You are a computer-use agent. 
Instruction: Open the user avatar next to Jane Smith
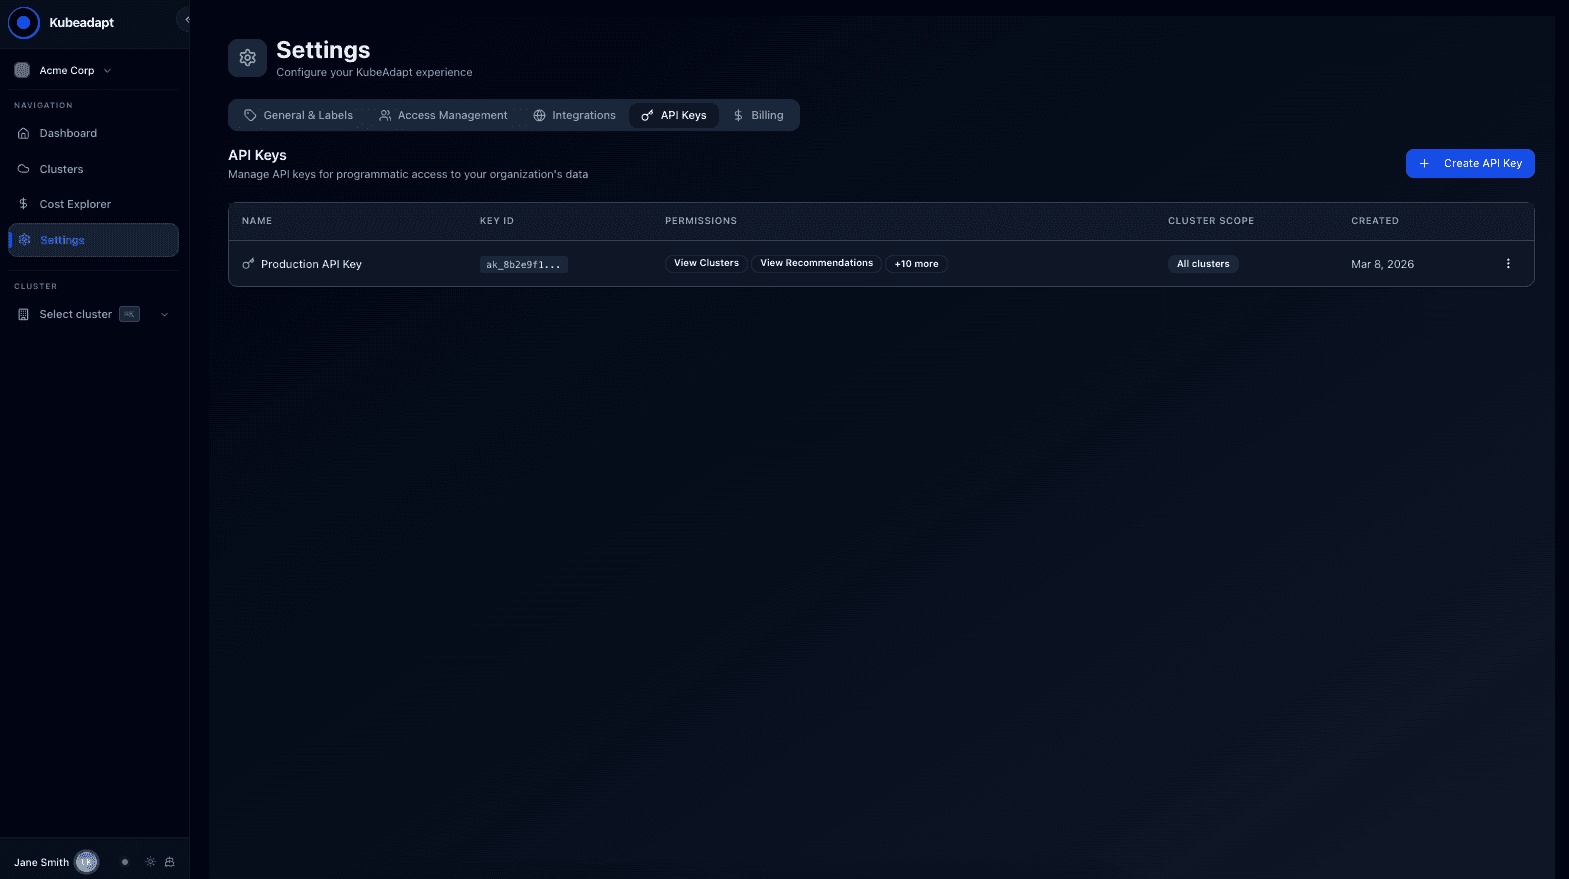(87, 862)
